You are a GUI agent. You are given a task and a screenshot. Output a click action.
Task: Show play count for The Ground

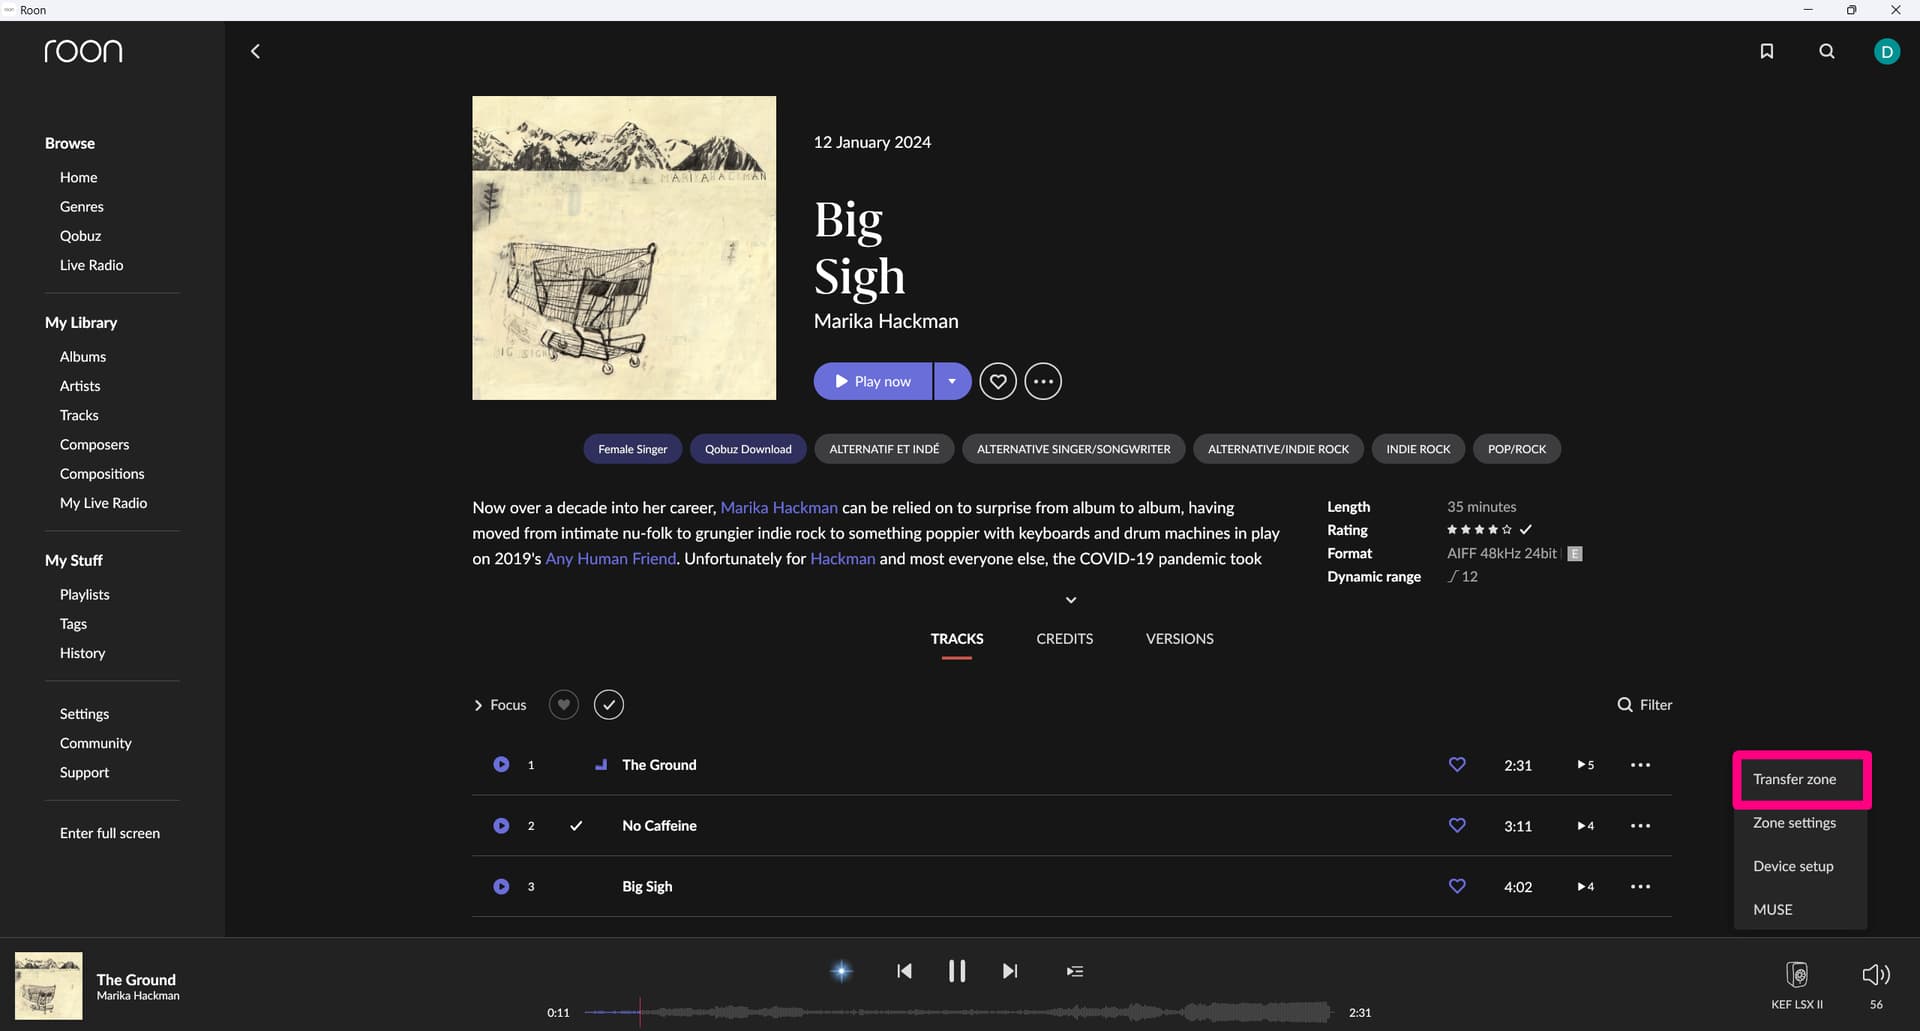point(1585,765)
